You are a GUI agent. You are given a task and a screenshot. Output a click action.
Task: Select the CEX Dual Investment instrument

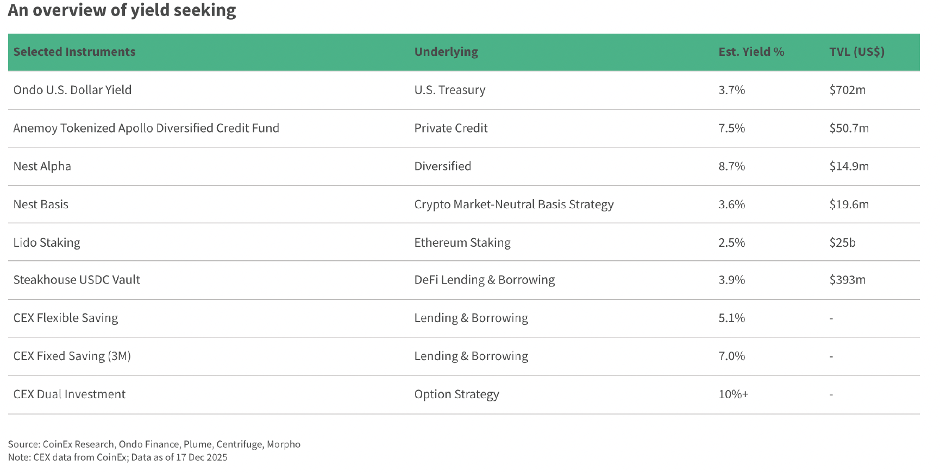(x=69, y=394)
